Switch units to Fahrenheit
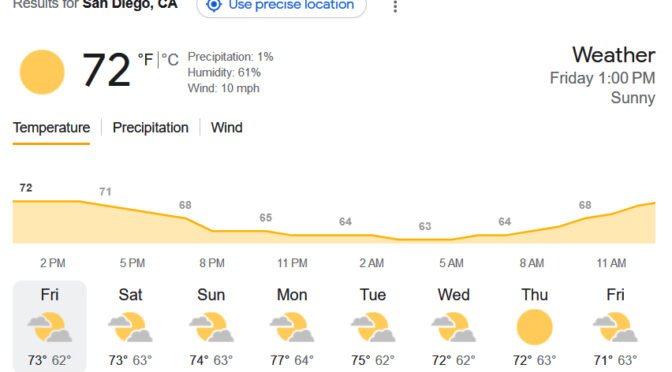The image size is (672, 372). [x=145, y=60]
